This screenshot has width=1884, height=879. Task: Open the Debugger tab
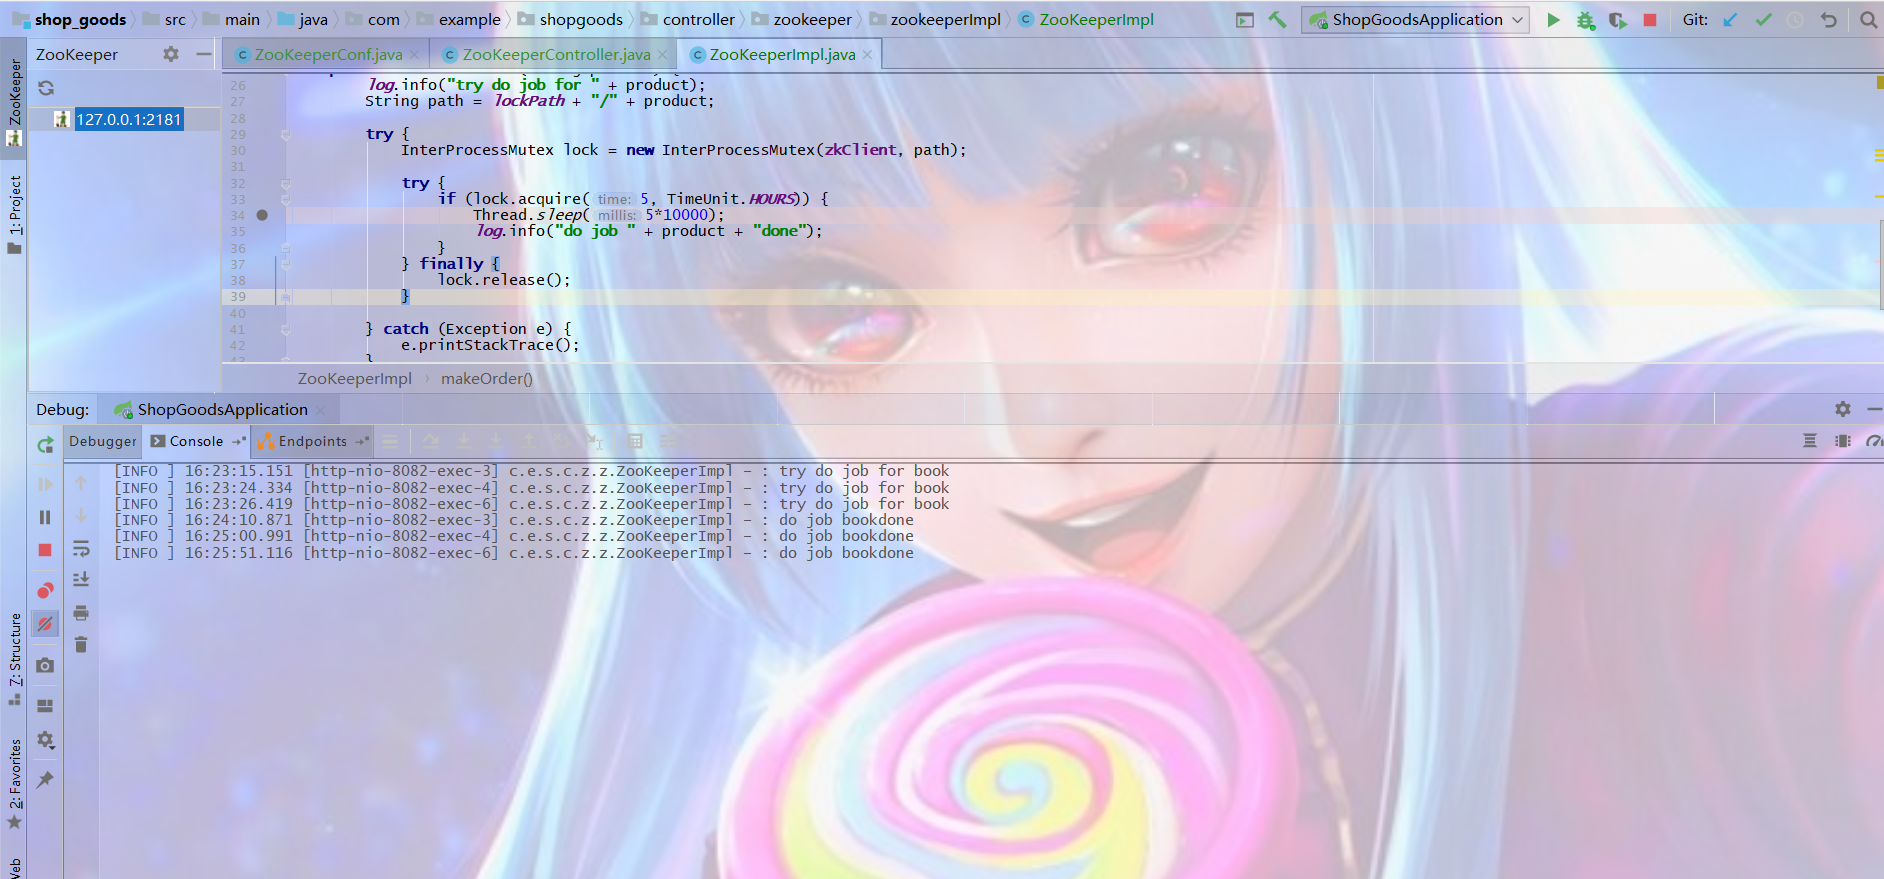coord(102,441)
